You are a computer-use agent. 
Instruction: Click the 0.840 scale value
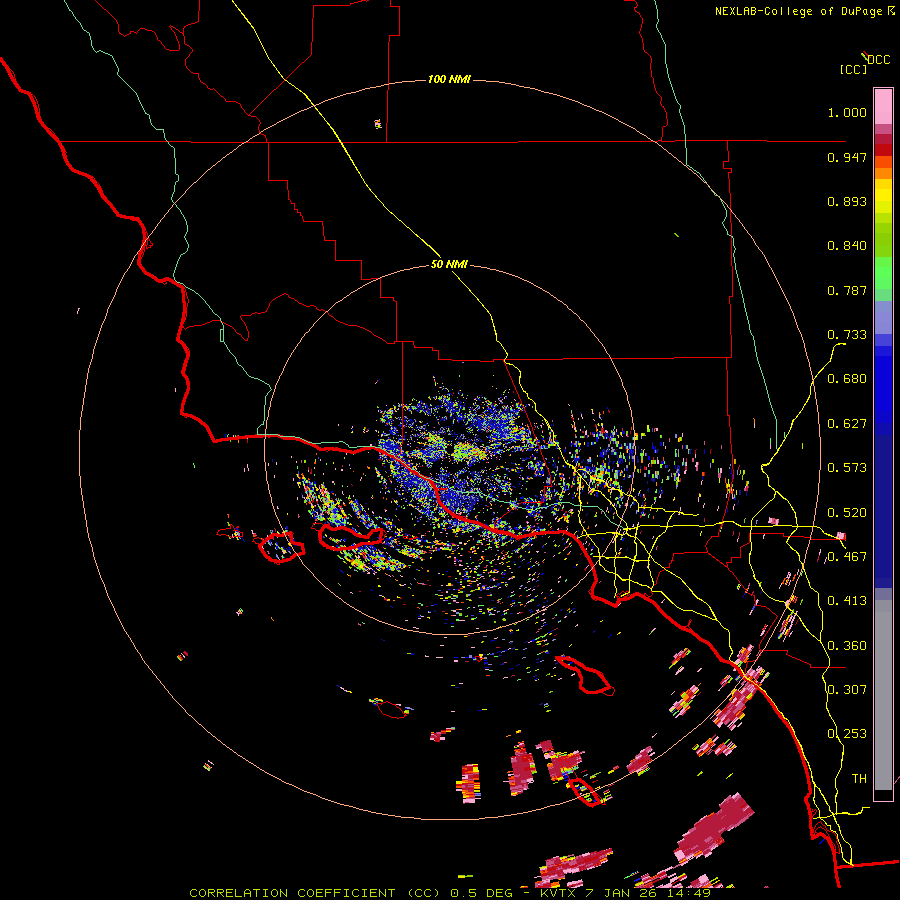click(847, 246)
